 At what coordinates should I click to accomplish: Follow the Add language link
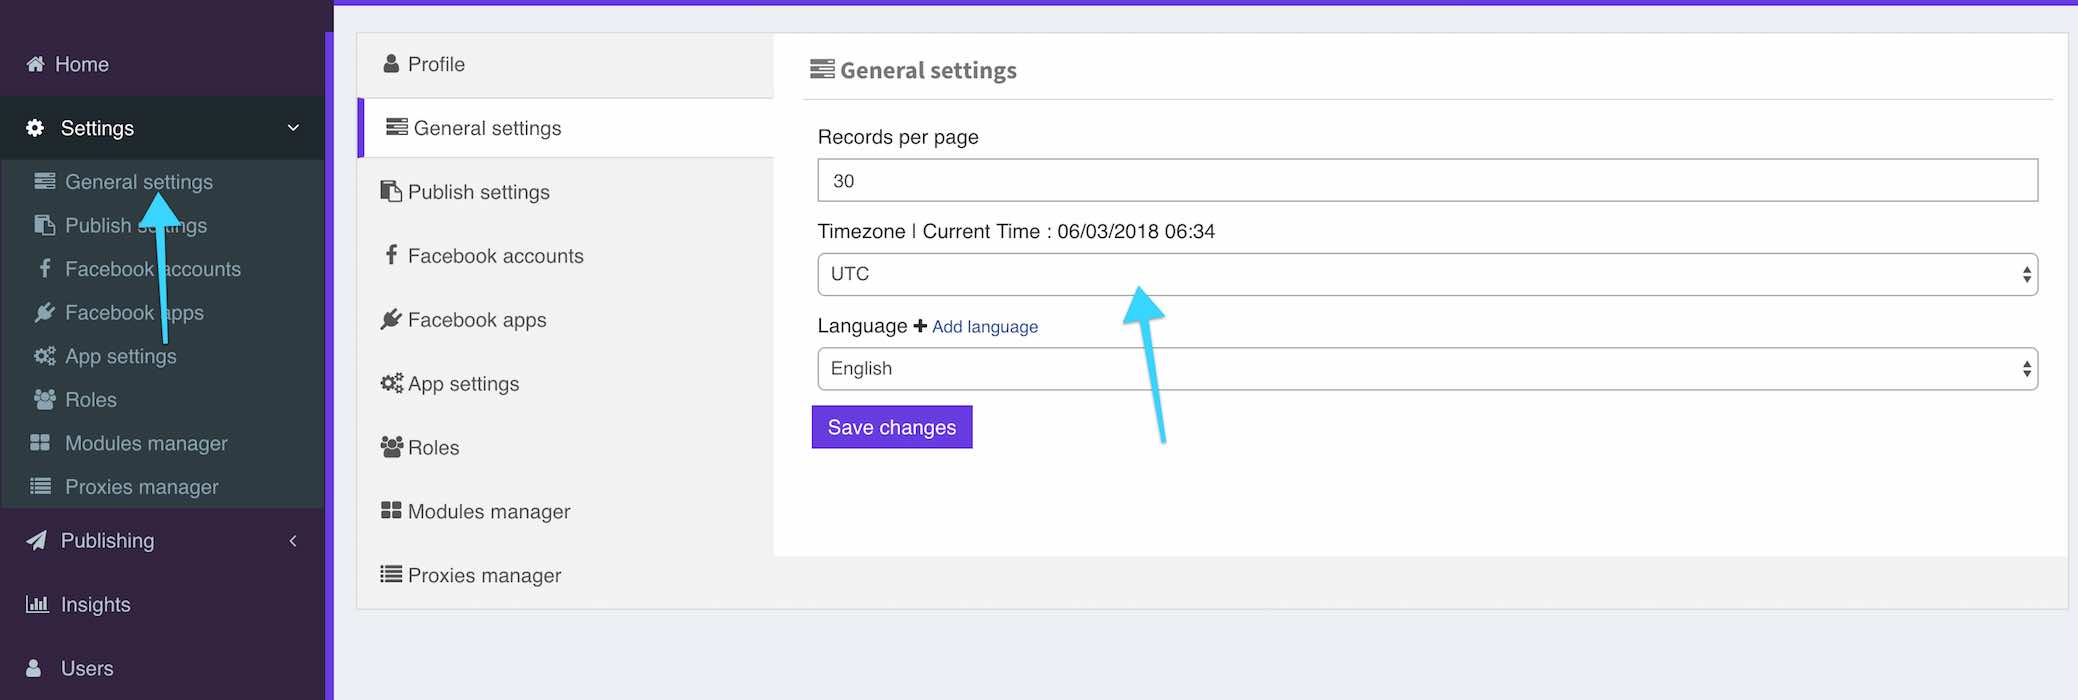pyautogui.click(x=984, y=327)
